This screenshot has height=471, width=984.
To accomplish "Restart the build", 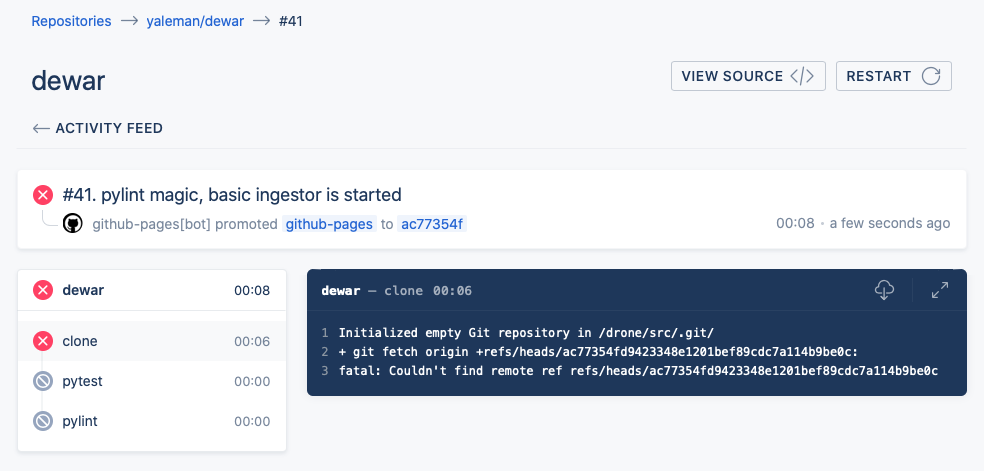I will tap(893, 76).
